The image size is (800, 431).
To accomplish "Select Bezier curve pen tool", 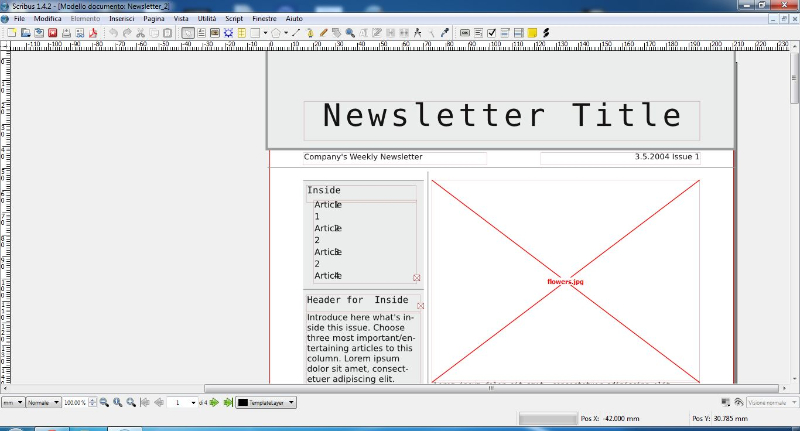I will pos(310,33).
